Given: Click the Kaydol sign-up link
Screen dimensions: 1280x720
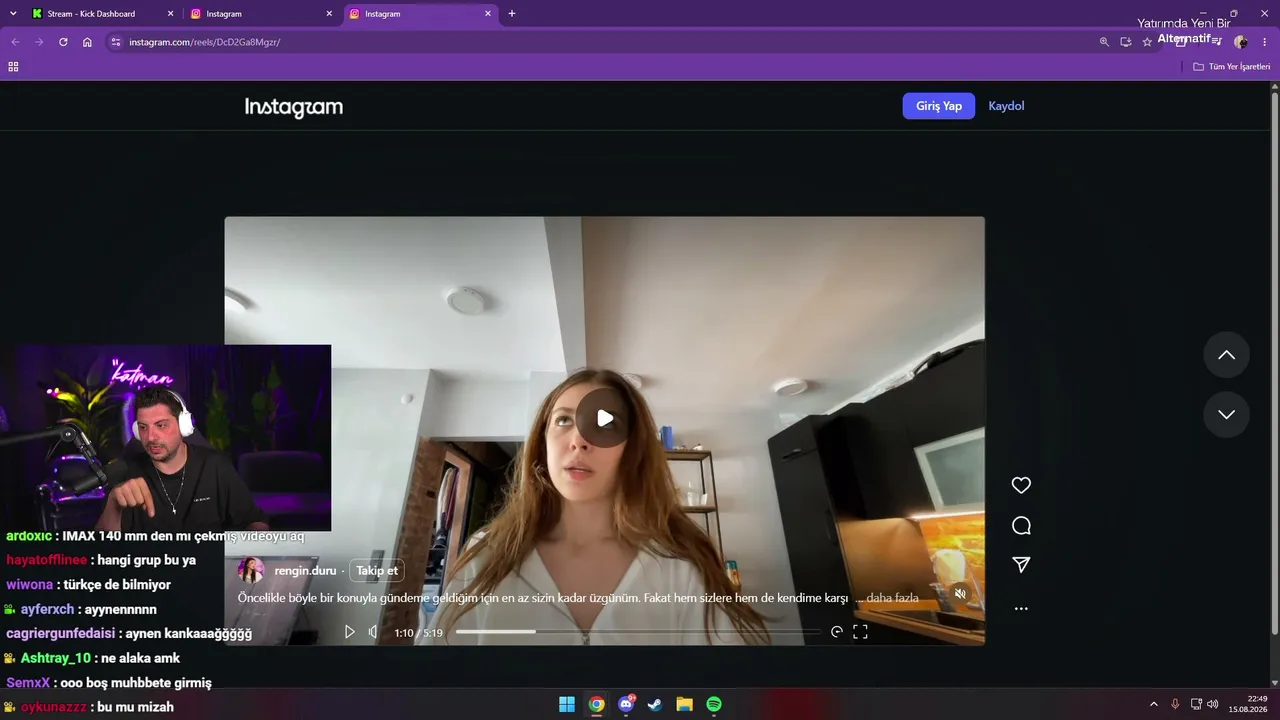Looking at the screenshot, I should [1006, 106].
